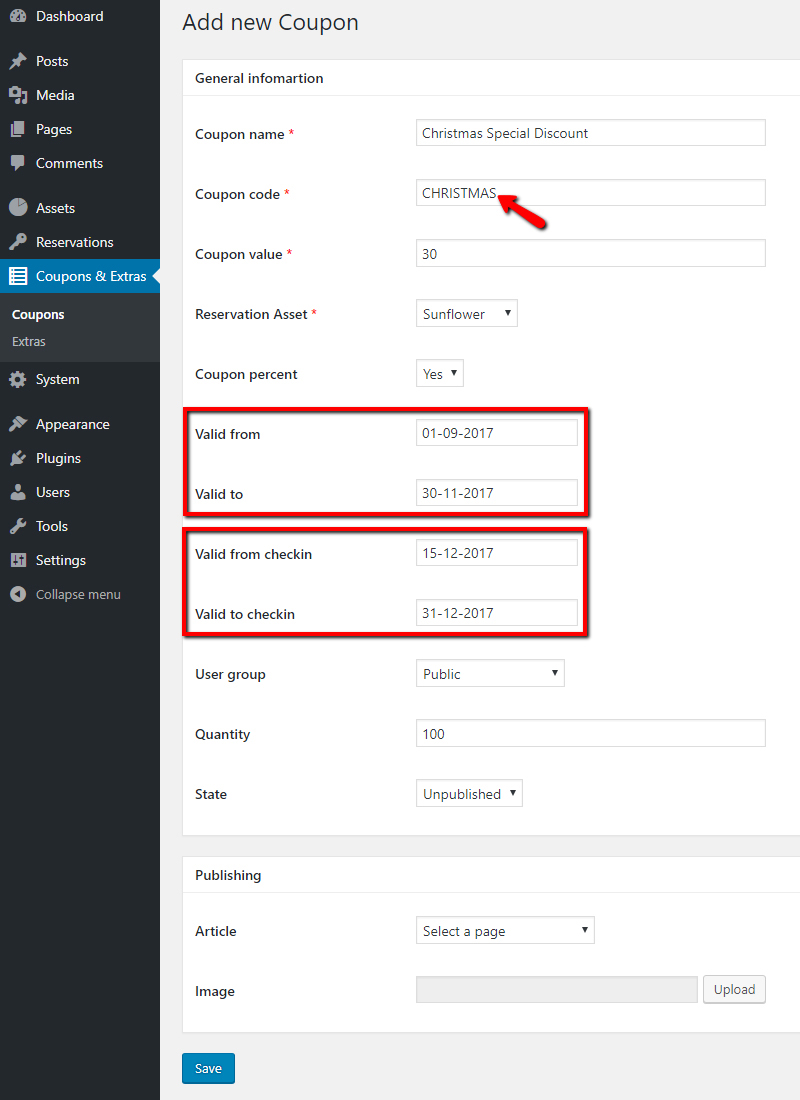Open the Reservation Asset dropdown showing Sunflower
This screenshot has width=800, height=1100.
[466, 312]
